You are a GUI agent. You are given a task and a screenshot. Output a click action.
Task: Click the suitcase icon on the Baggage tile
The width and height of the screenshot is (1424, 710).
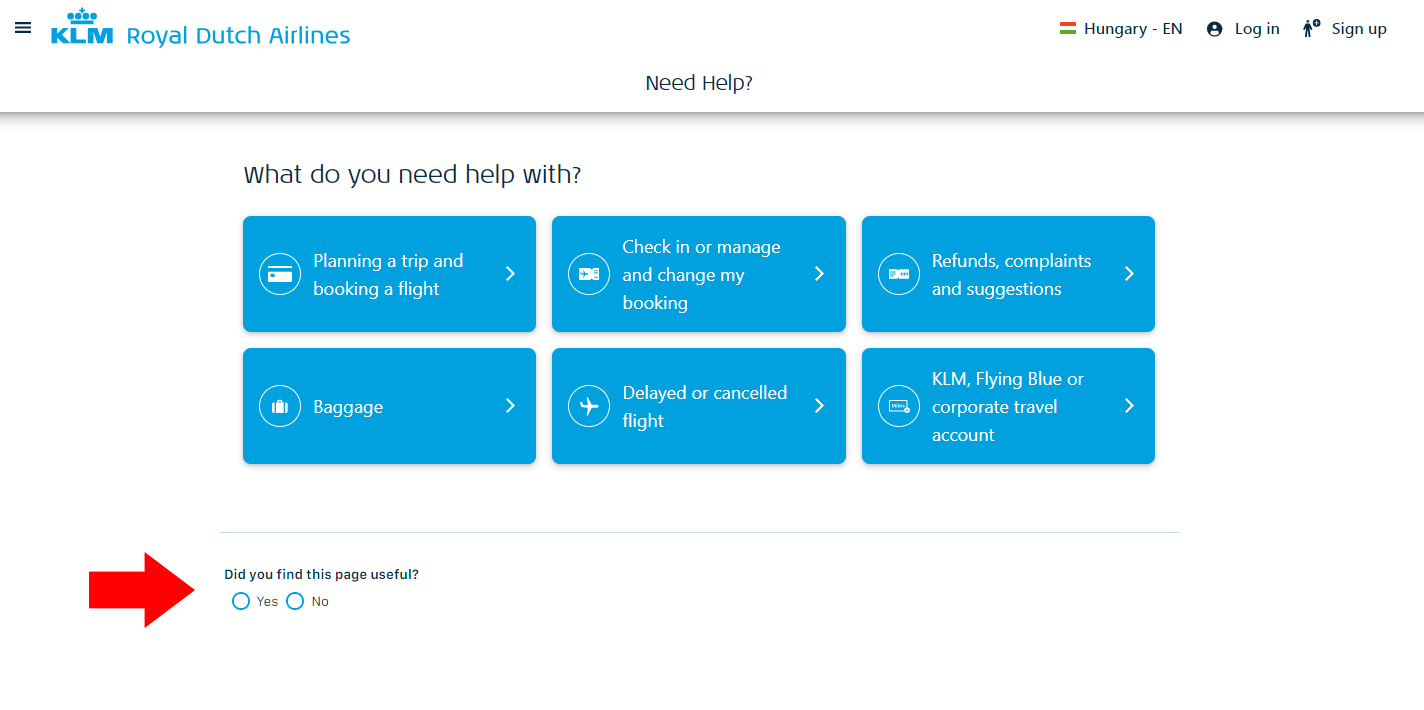pos(280,406)
